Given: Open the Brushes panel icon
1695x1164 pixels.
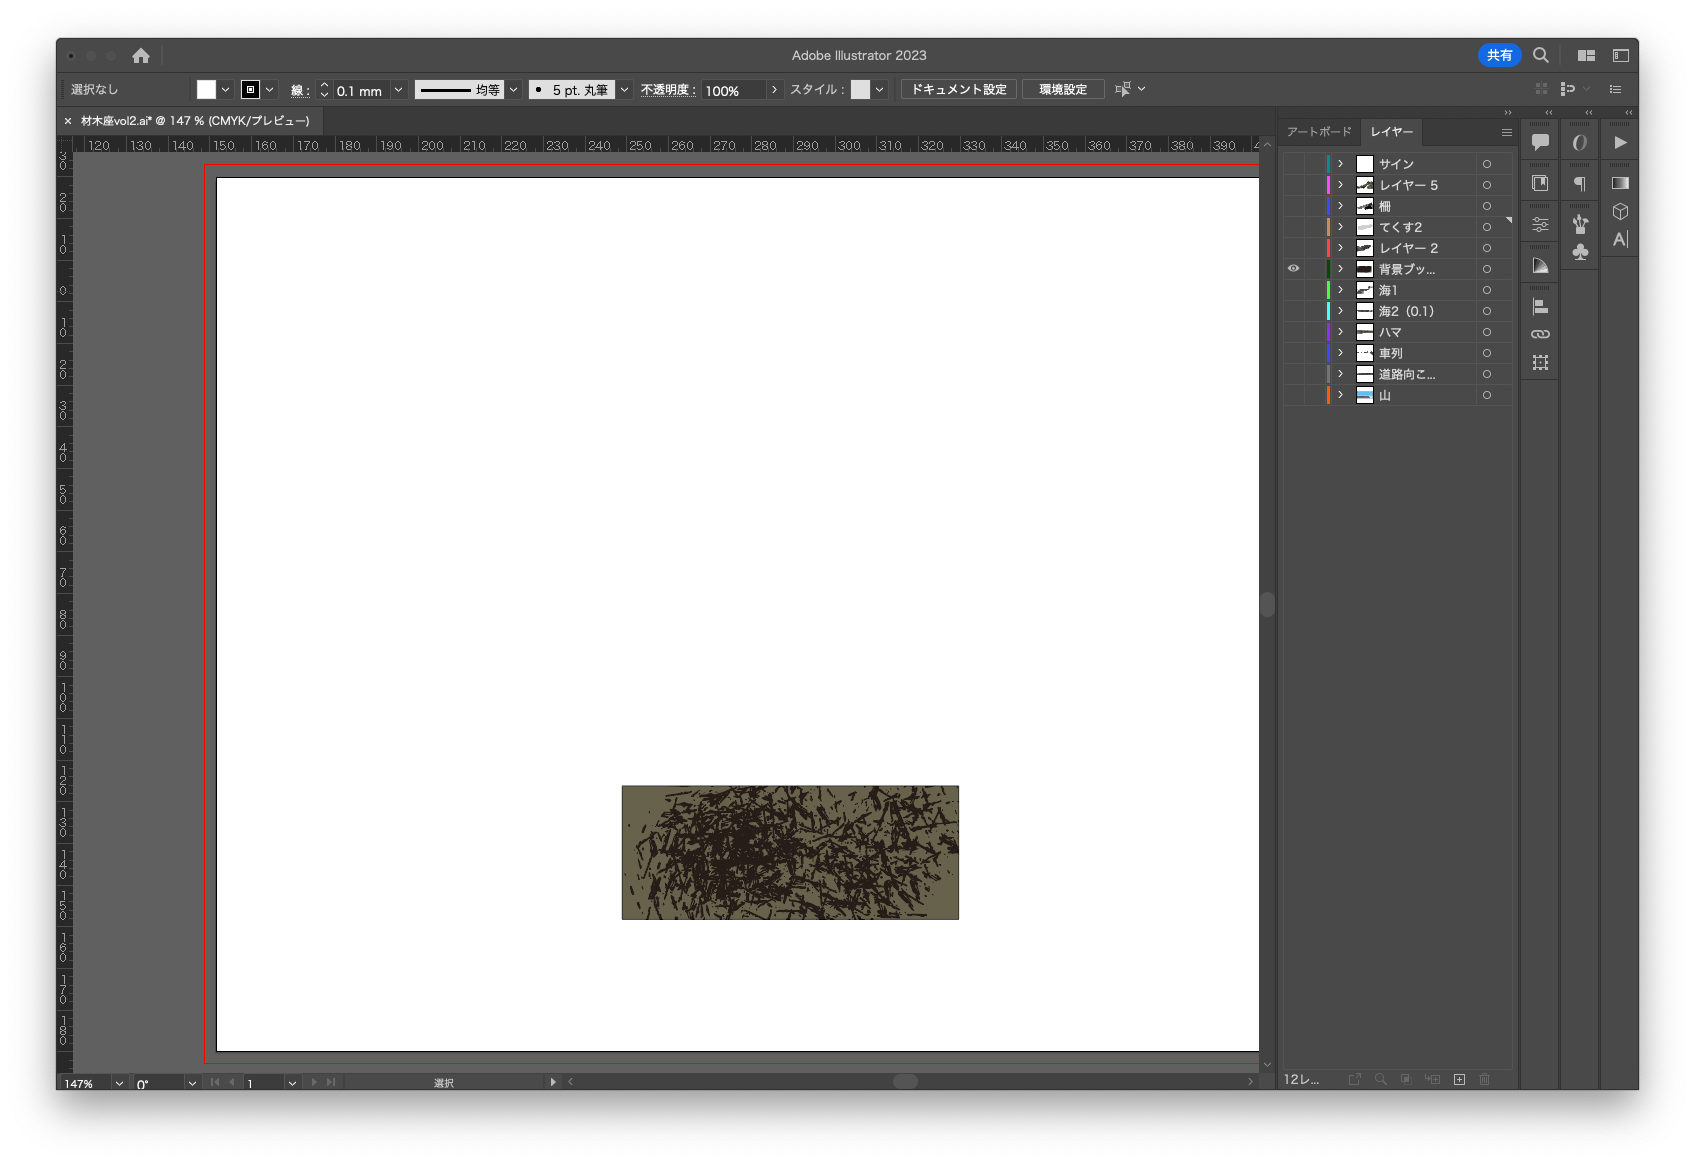Looking at the screenshot, I should click(1580, 224).
